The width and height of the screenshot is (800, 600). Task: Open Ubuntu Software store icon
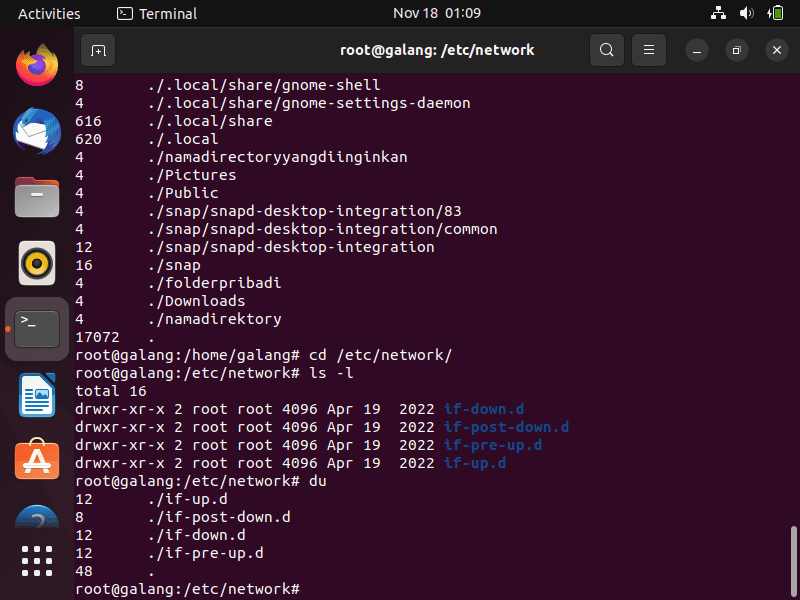coord(37,461)
